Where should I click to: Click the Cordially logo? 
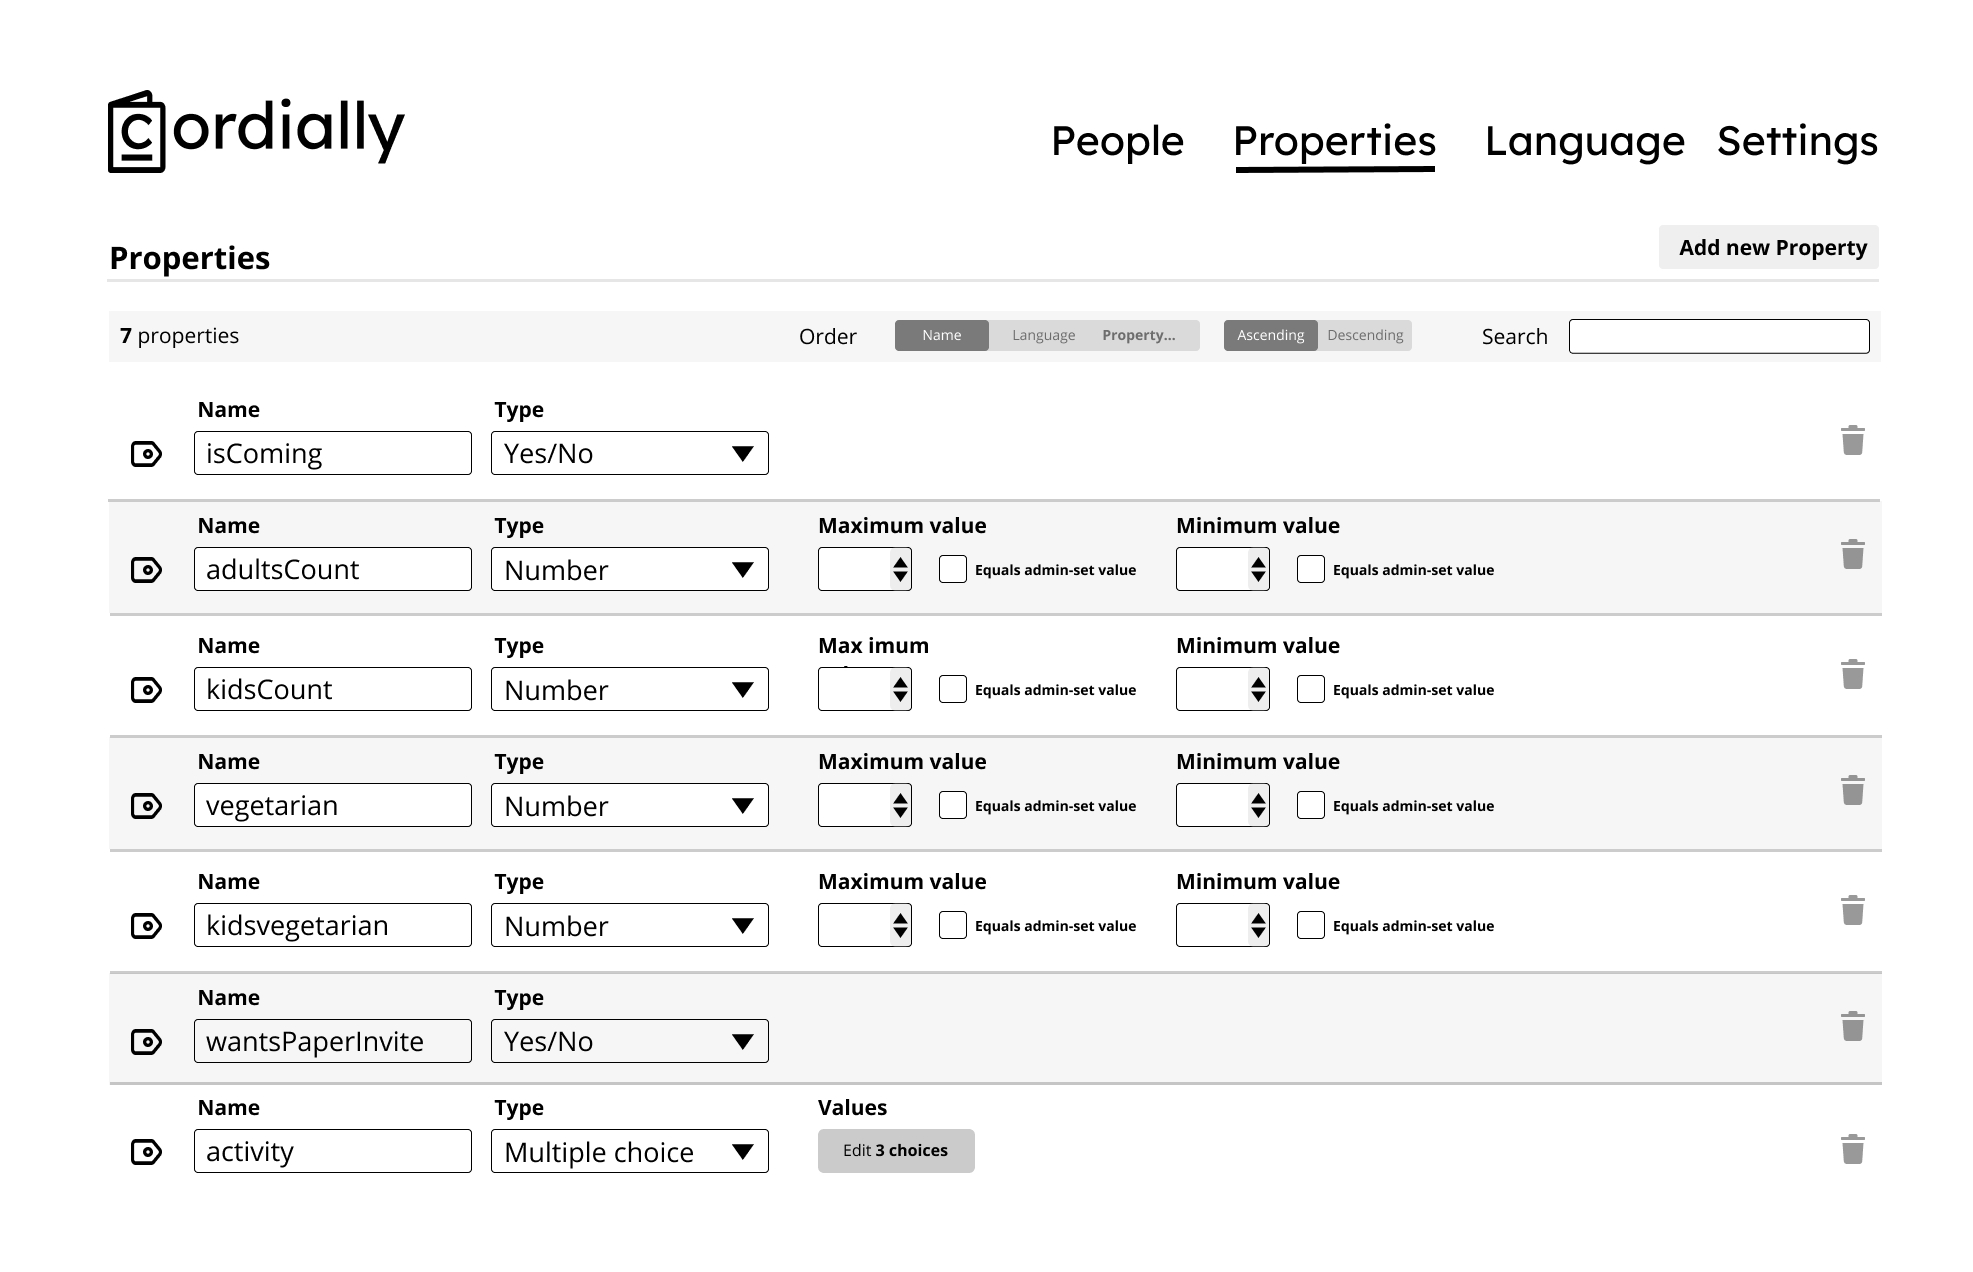point(256,132)
